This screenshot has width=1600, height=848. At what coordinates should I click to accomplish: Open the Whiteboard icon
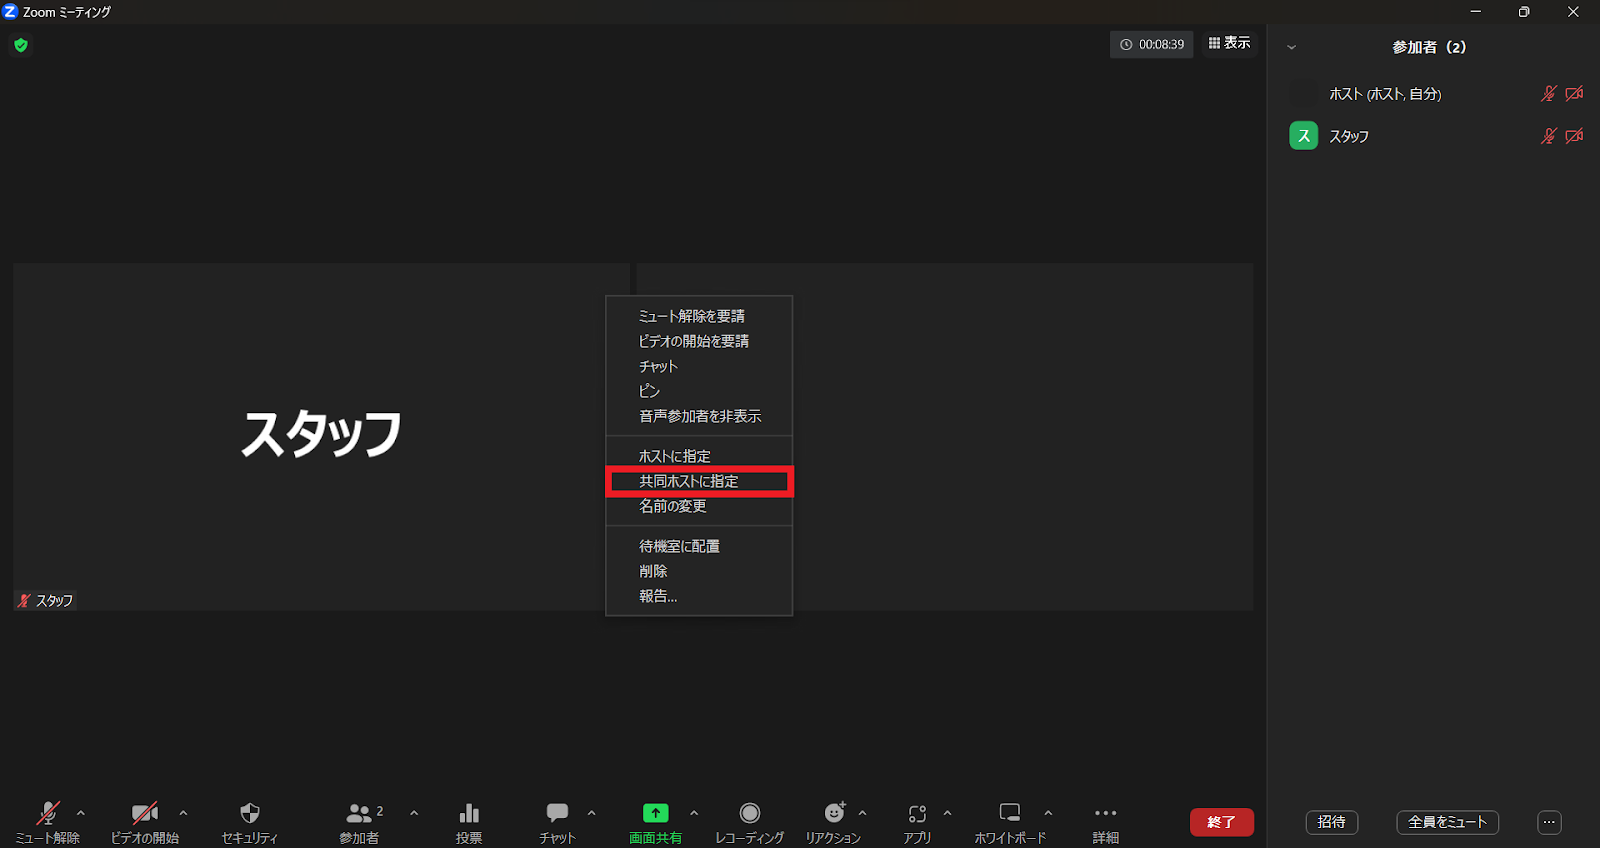[x=1010, y=814]
